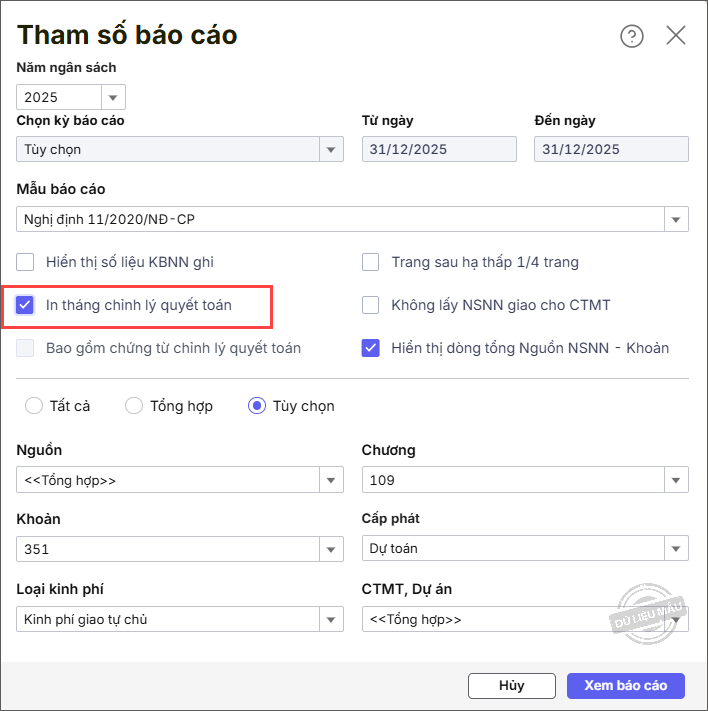Open the Nguồn dropdown arrow

(x=331, y=480)
